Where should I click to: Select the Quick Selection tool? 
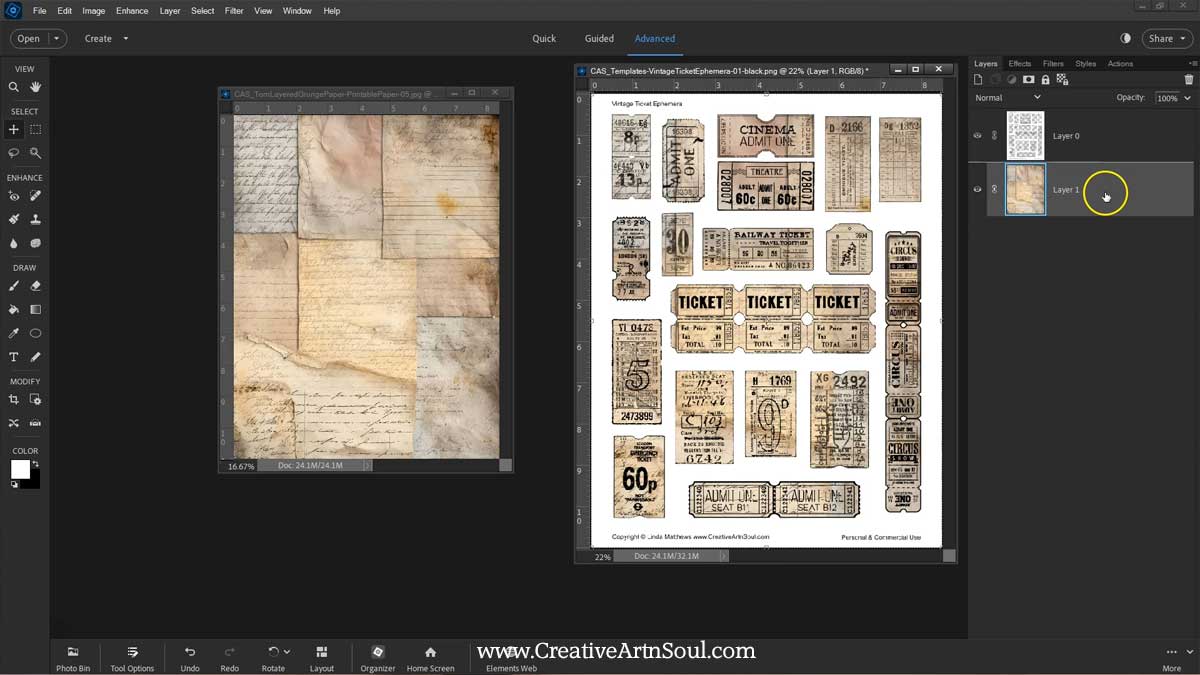(35, 153)
